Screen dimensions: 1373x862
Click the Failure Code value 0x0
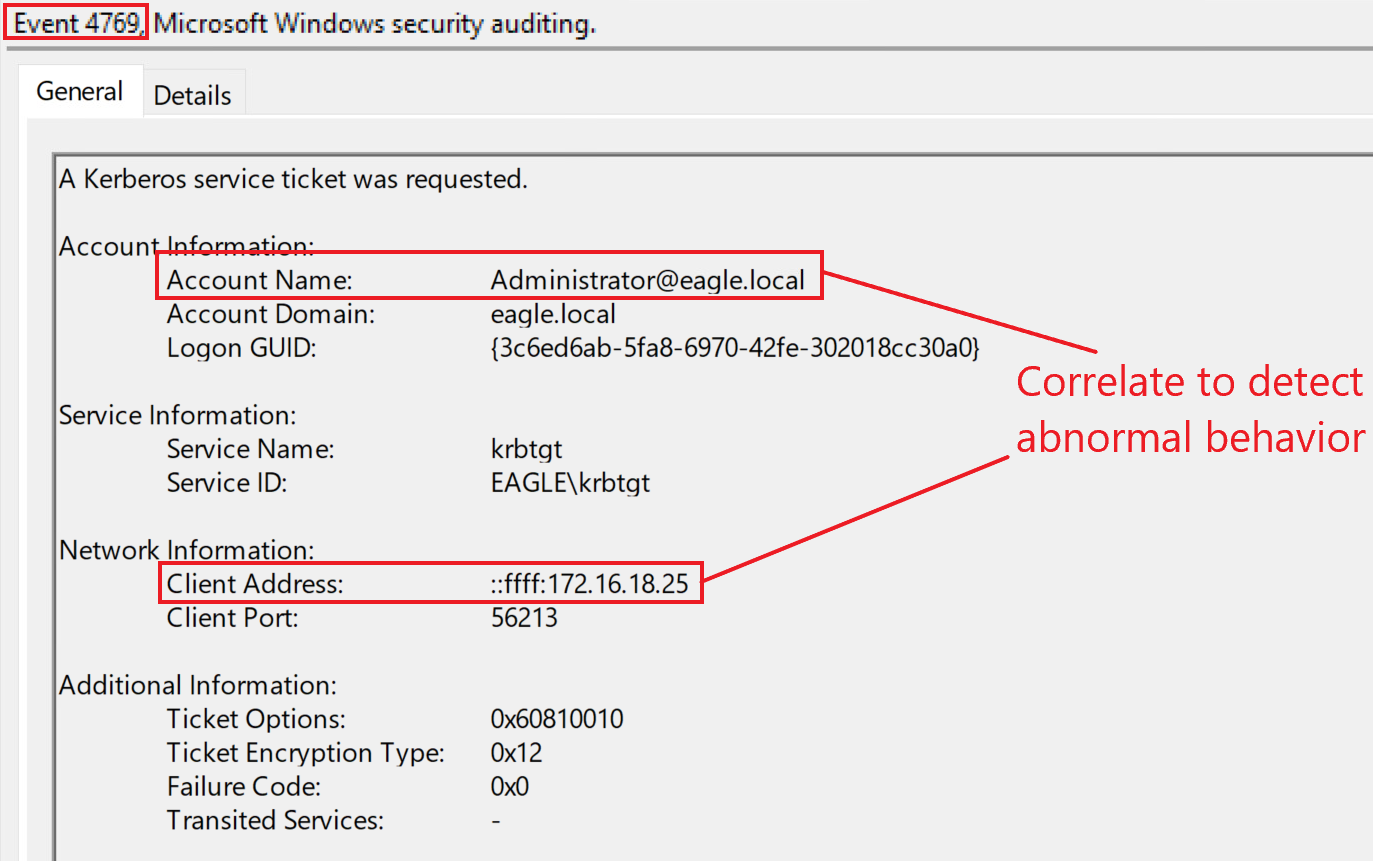(509, 787)
